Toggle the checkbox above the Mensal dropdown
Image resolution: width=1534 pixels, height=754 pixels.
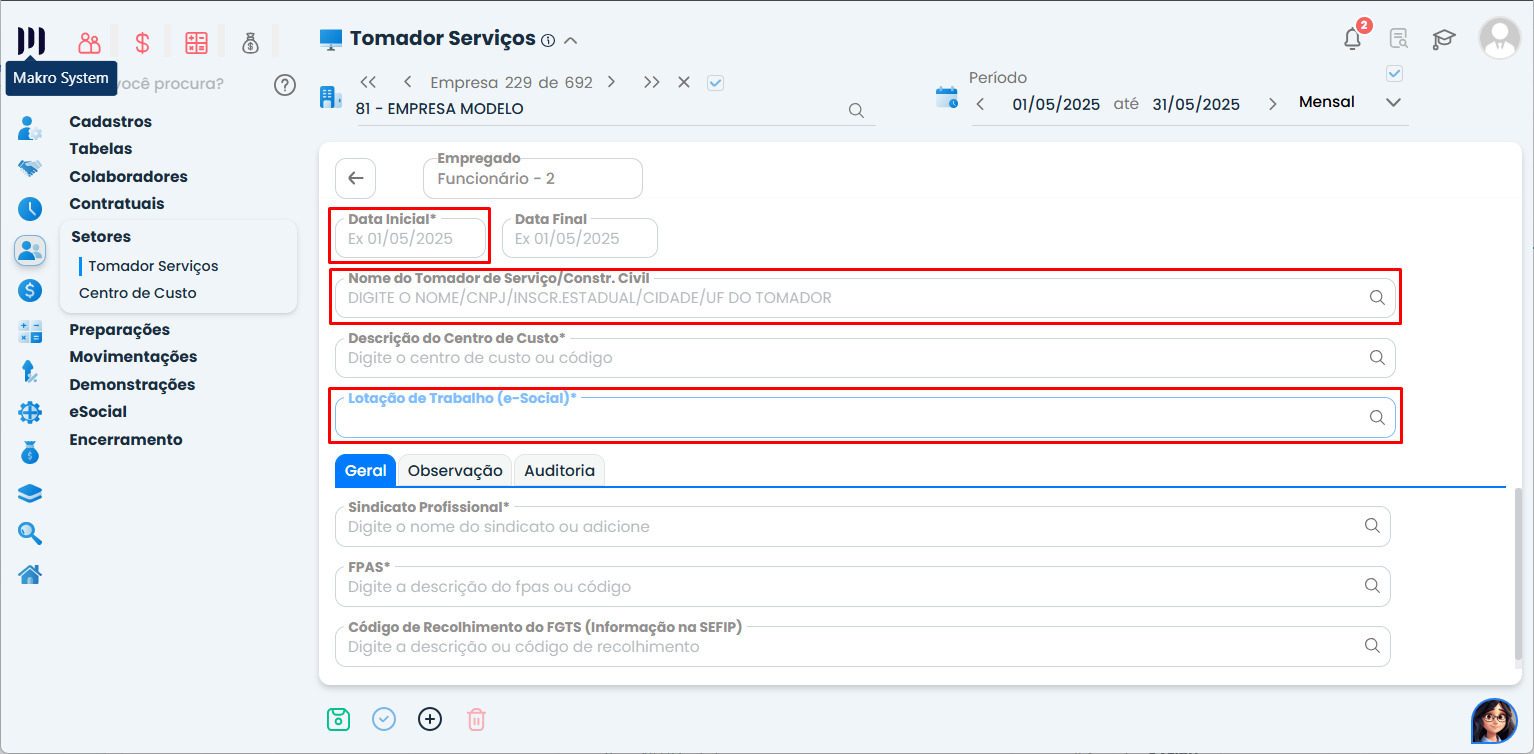point(1395,73)
